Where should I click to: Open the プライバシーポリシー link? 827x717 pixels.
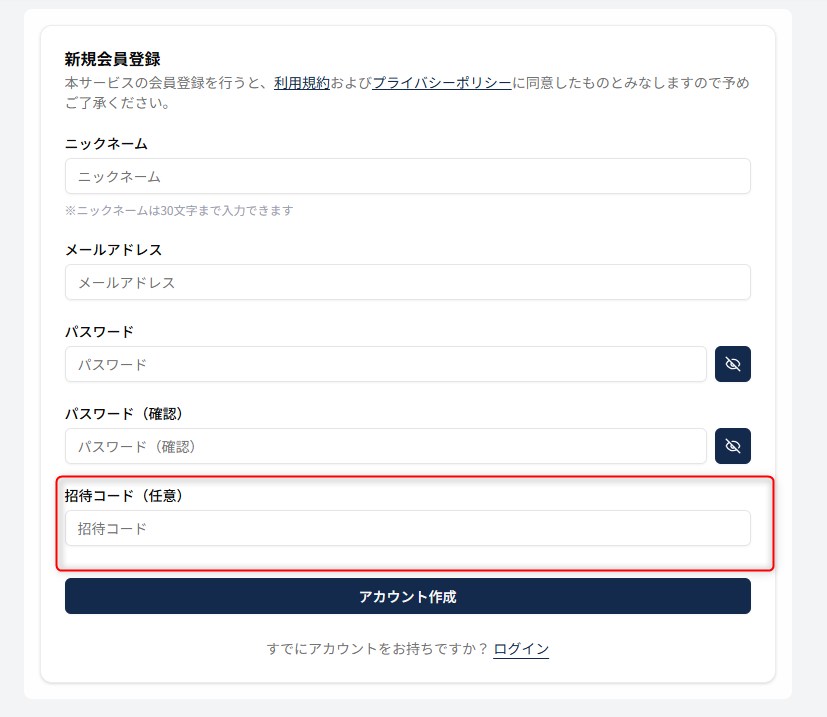[442, 84]
